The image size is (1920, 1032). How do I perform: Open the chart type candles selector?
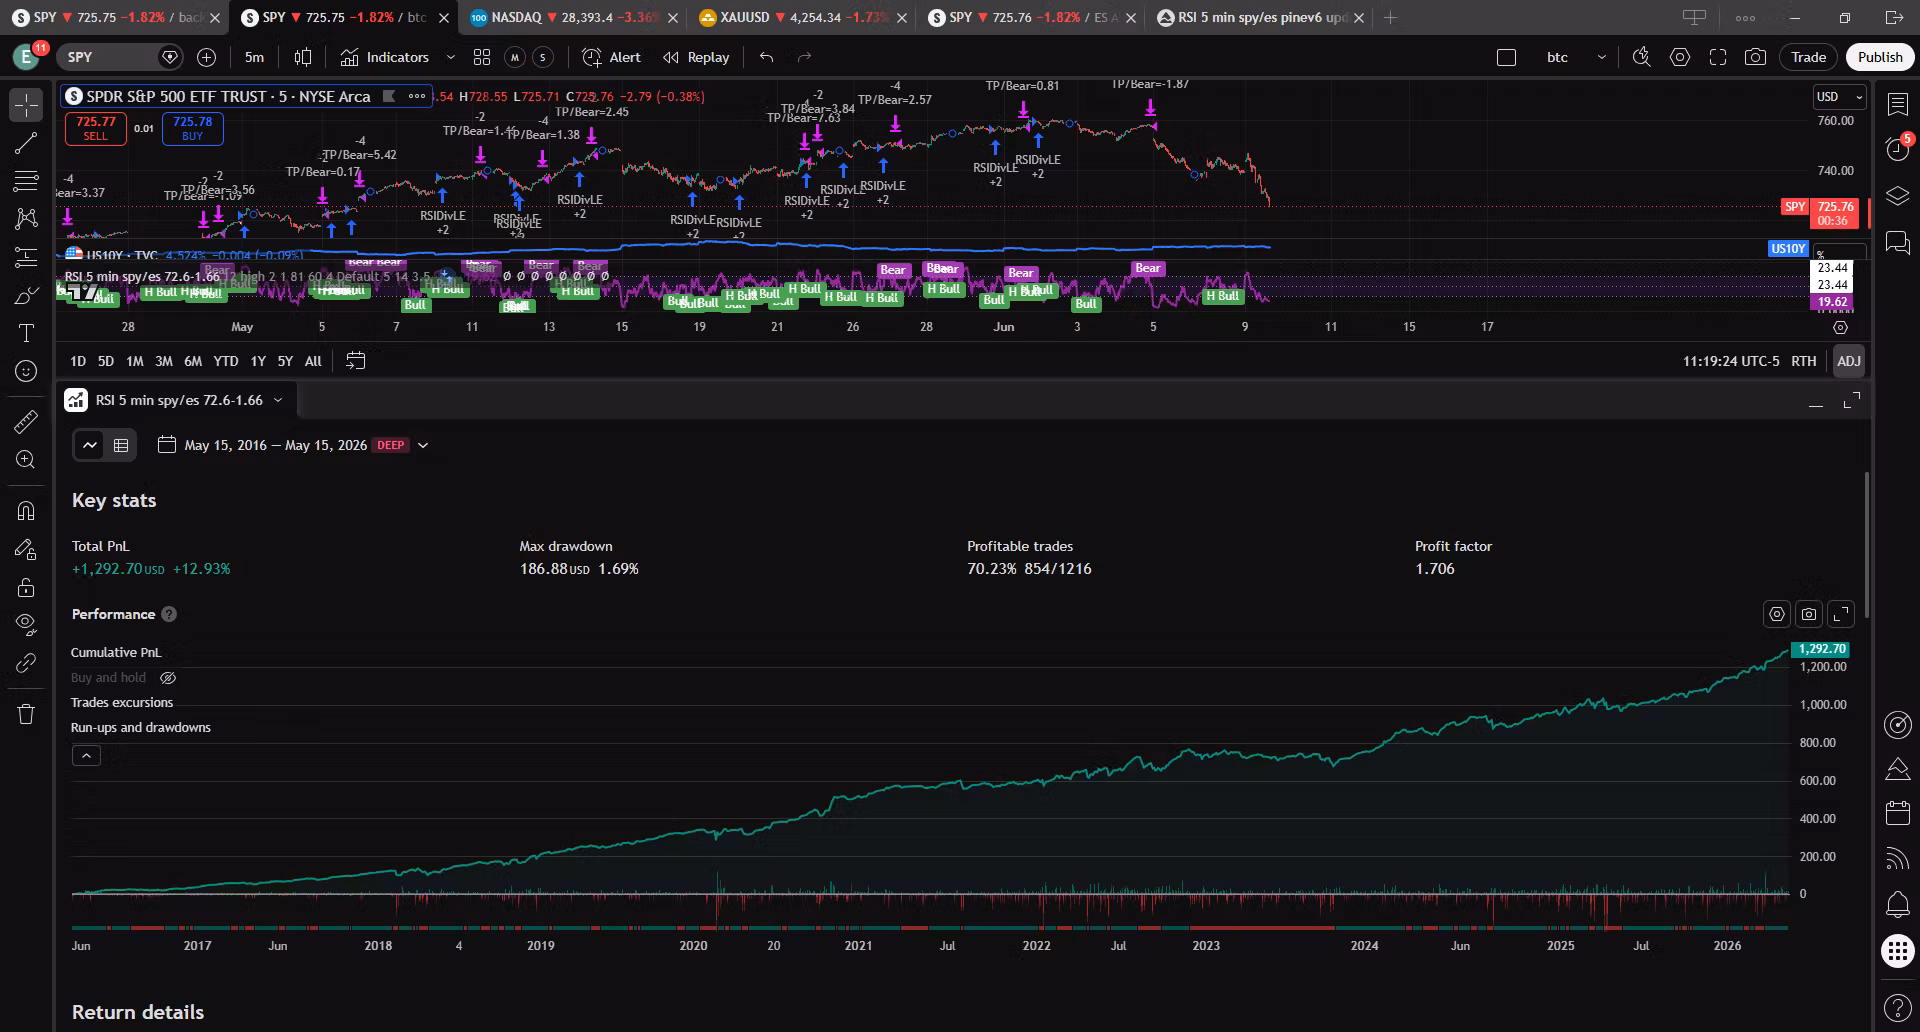(303, 57)
